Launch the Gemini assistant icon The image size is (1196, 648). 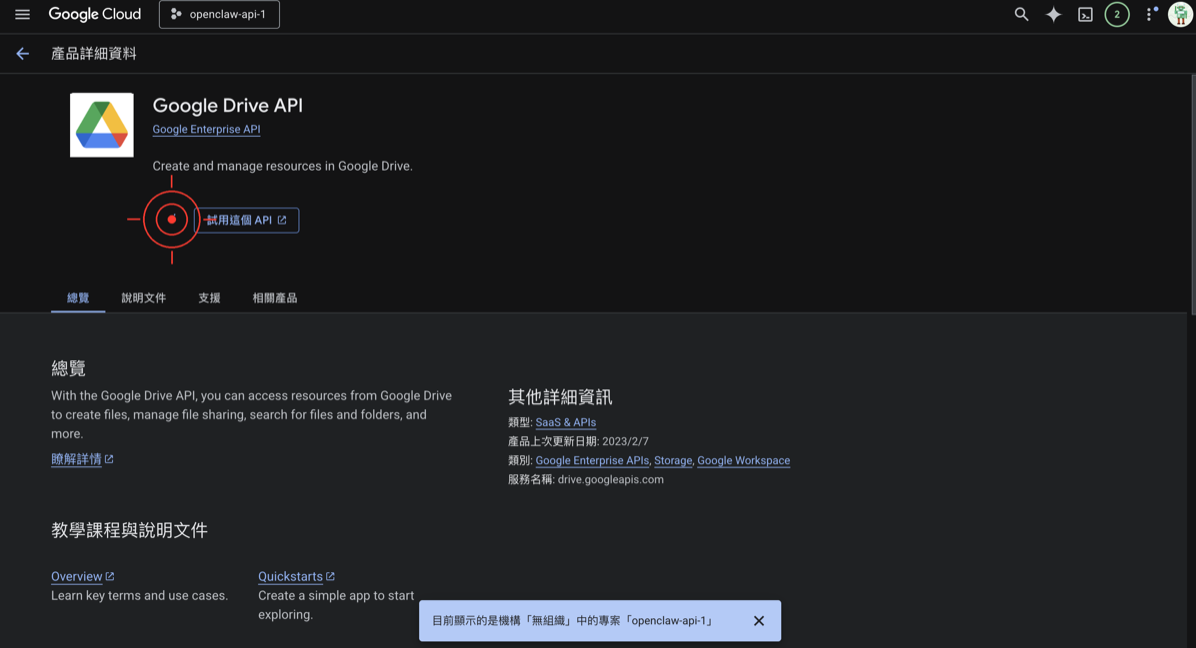[x=1053, y=14]
